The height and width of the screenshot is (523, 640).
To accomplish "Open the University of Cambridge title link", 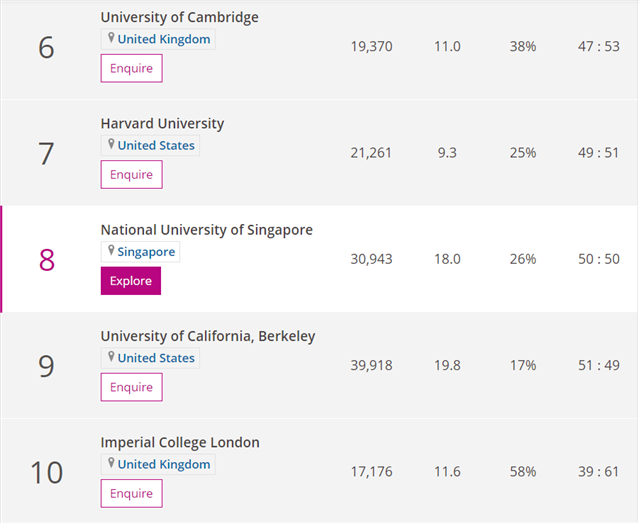I will pyautogui.click(x=180, y=17).
